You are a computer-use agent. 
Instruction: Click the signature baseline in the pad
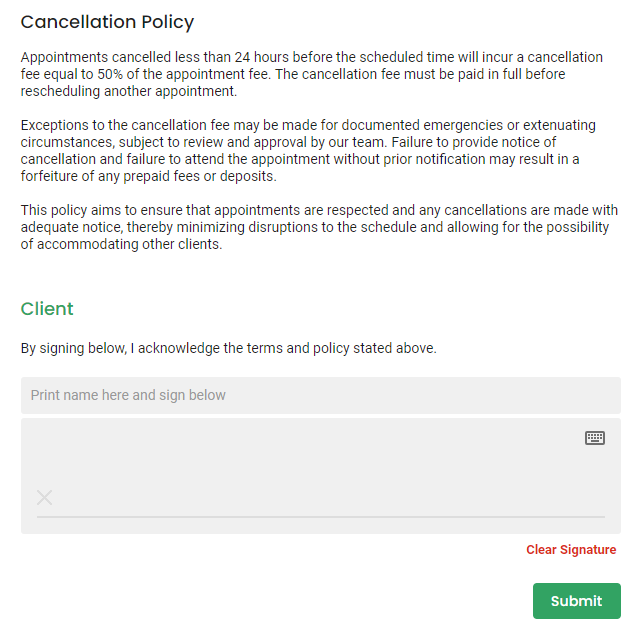point(321,517)
